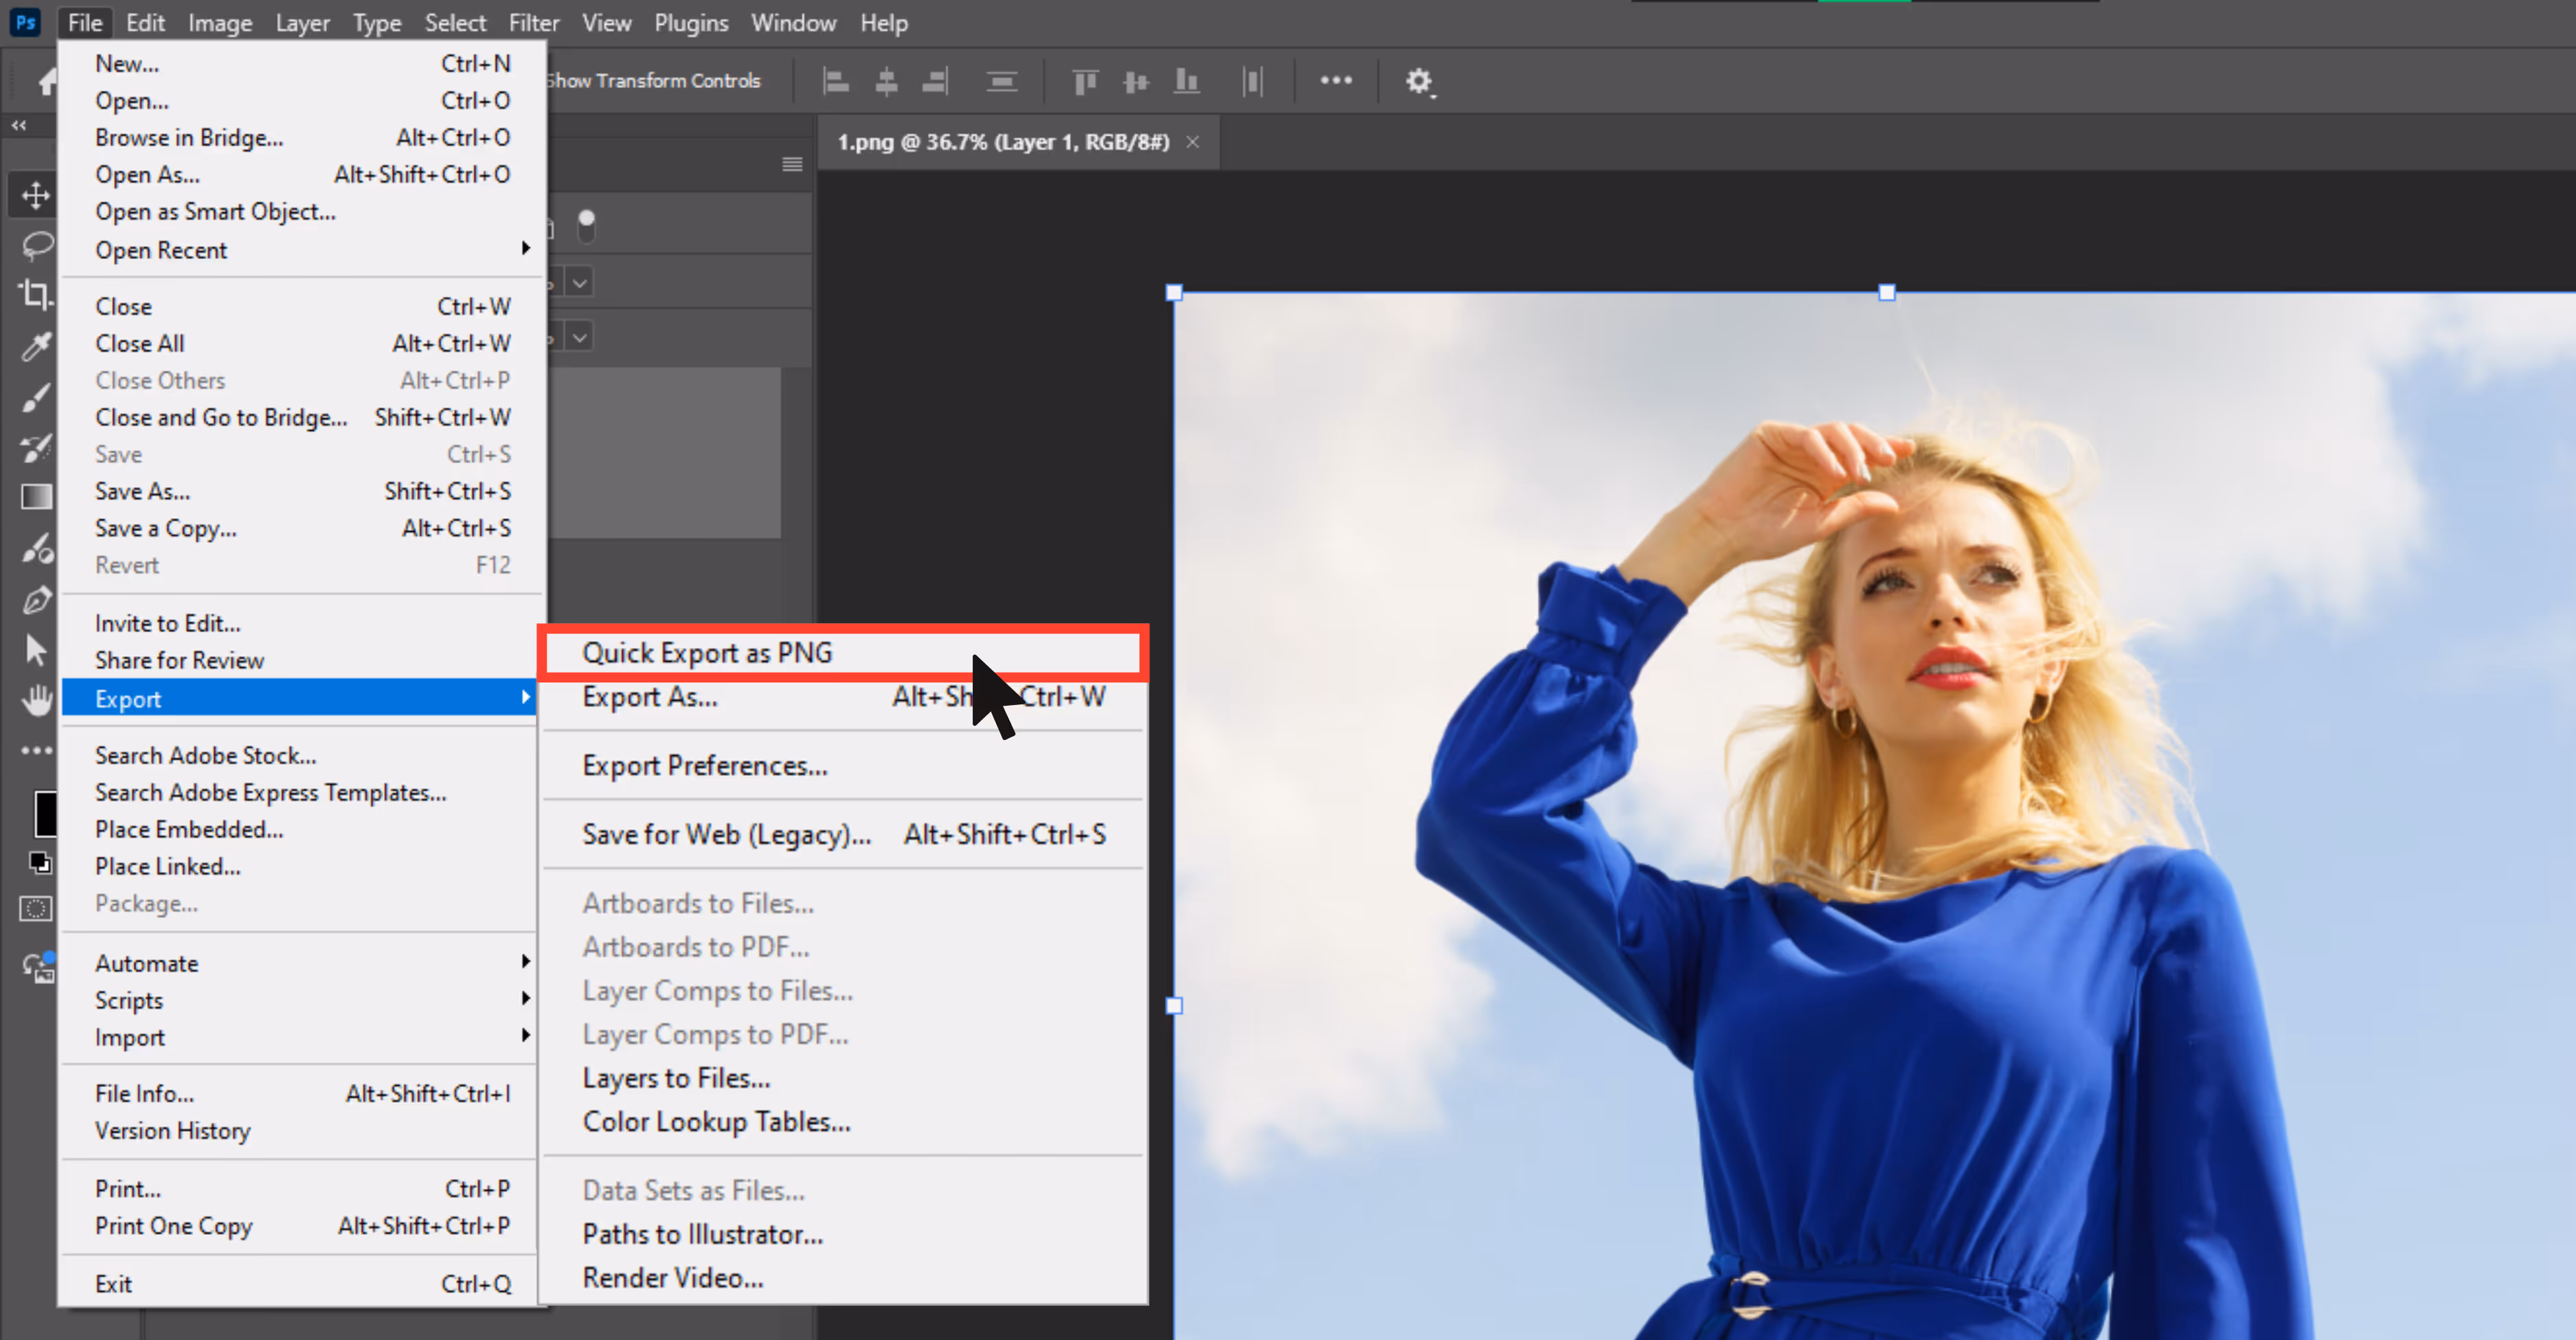Click the left-middle transform handle on canvas

pos(1174,1006)
